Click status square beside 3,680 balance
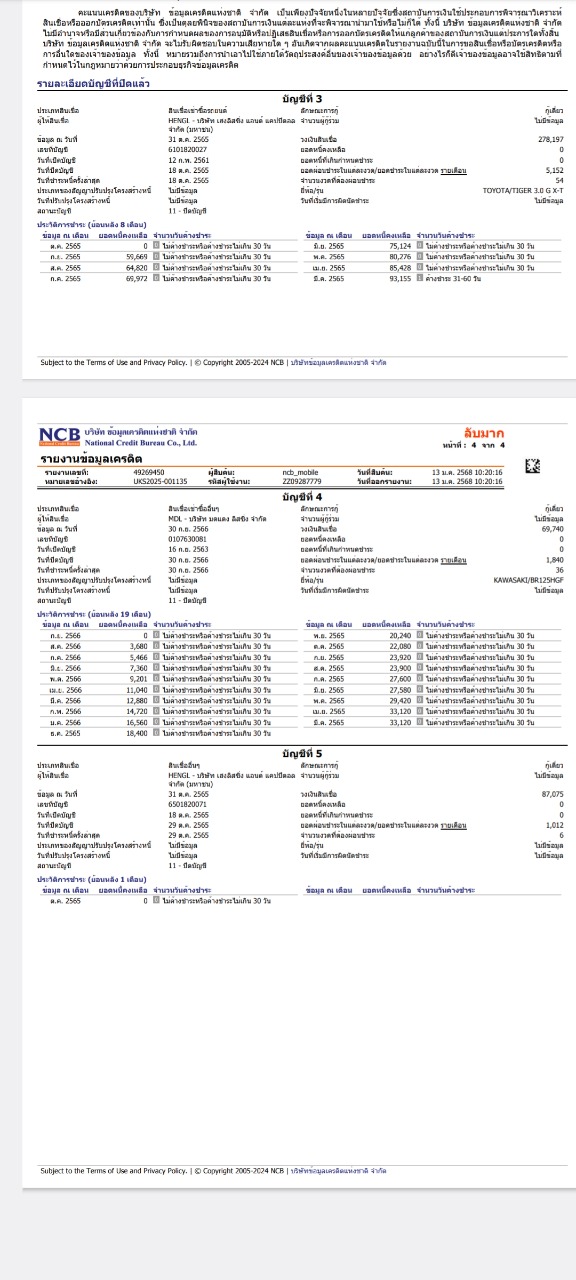 156,646
